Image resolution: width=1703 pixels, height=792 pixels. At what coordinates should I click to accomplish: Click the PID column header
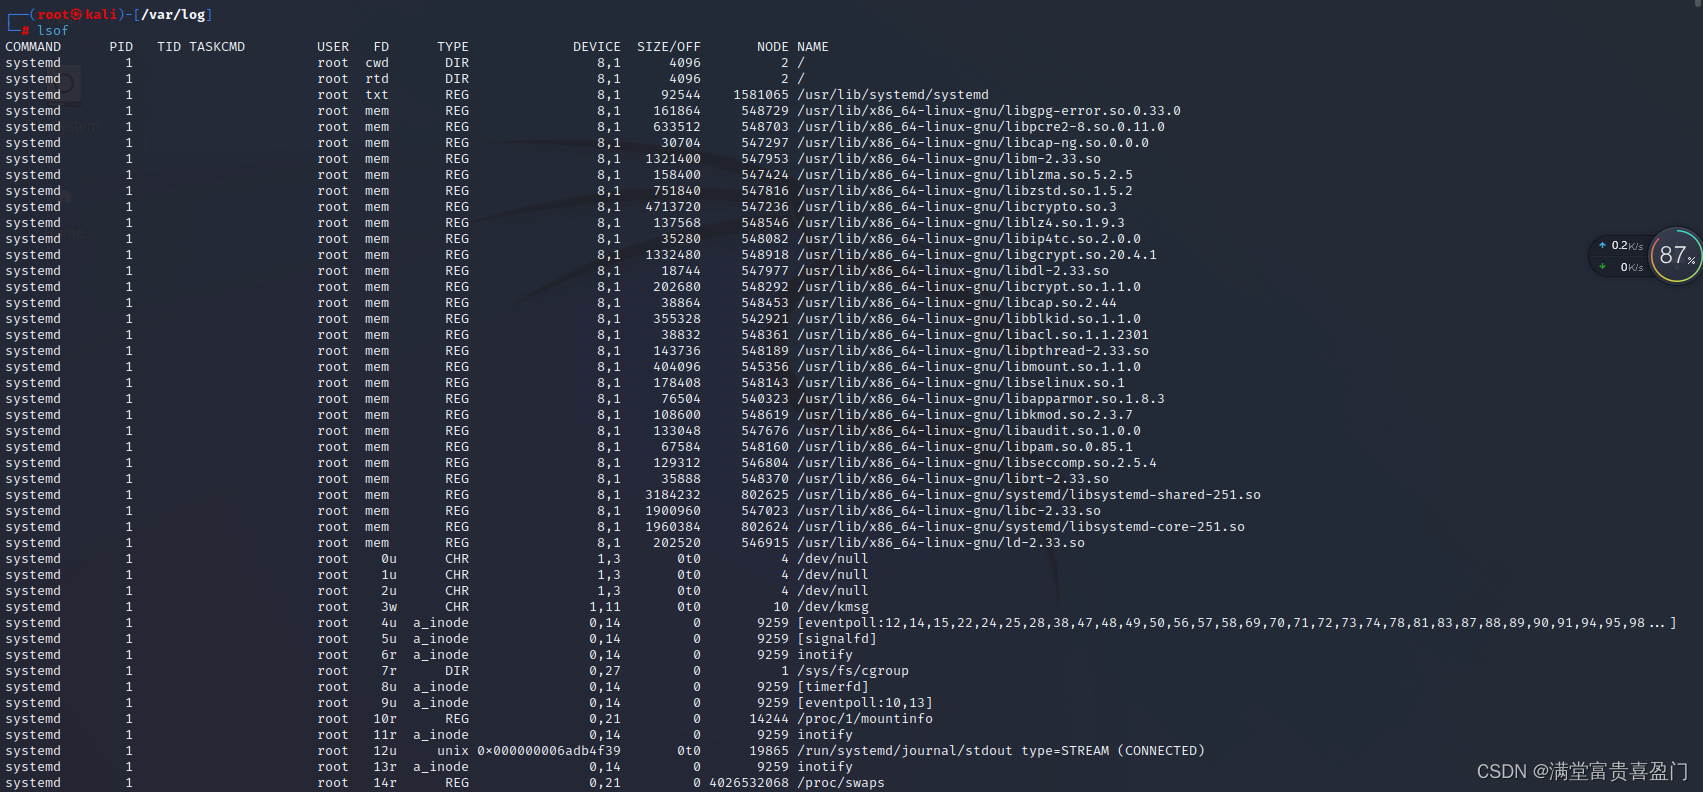(121, 47)
